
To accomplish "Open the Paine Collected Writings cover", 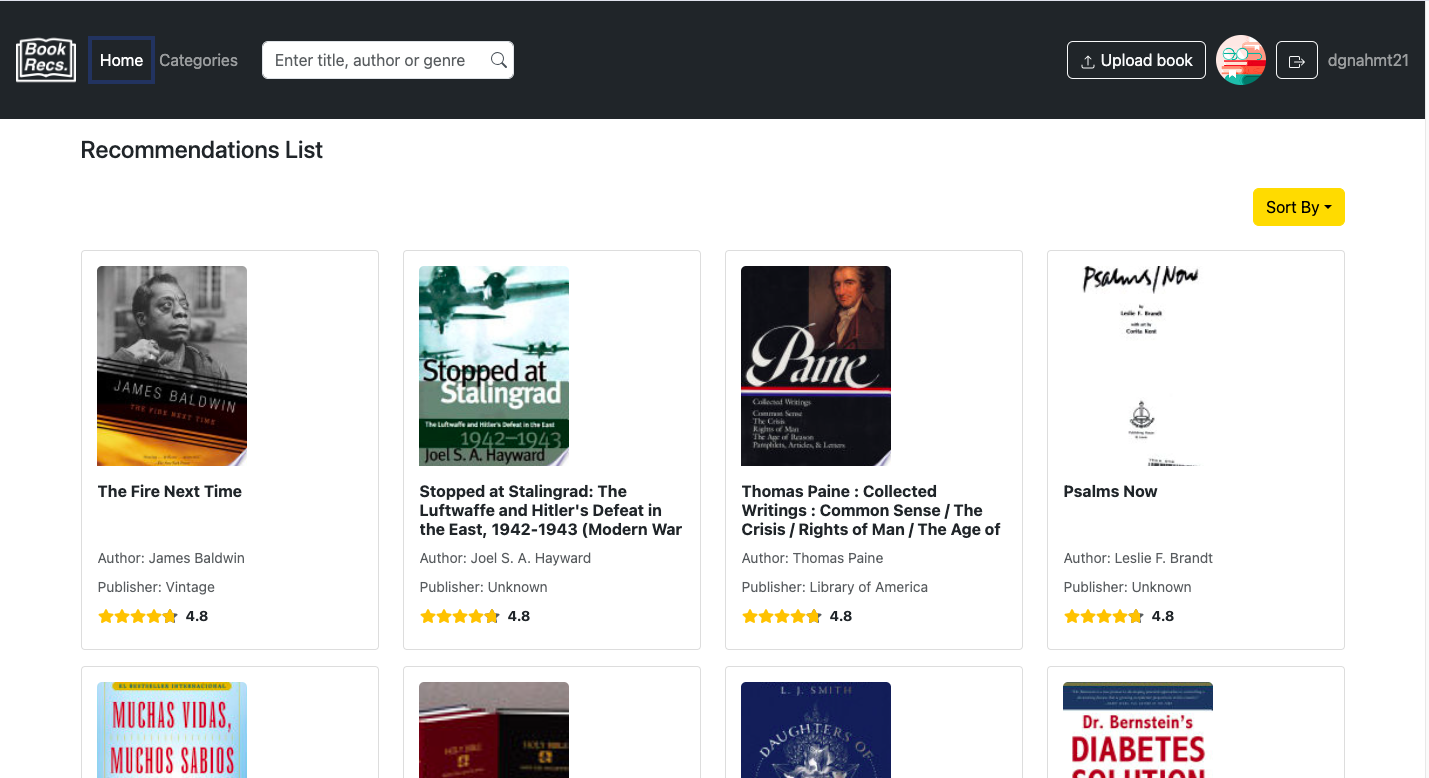I will tap(816, 366).
